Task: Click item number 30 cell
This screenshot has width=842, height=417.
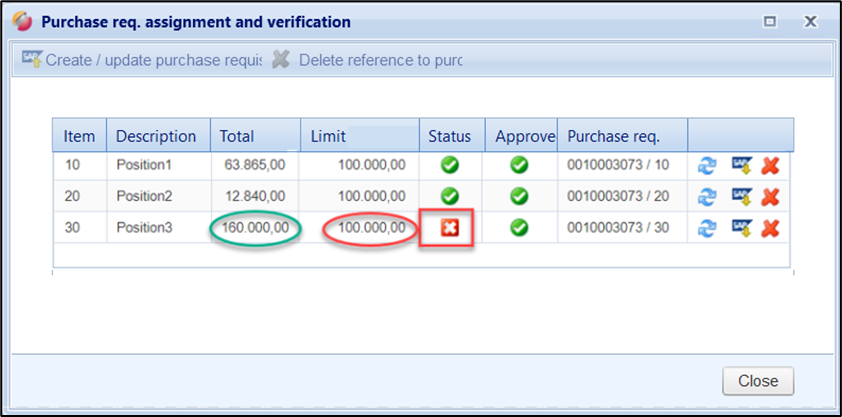Action: point(79,228)
